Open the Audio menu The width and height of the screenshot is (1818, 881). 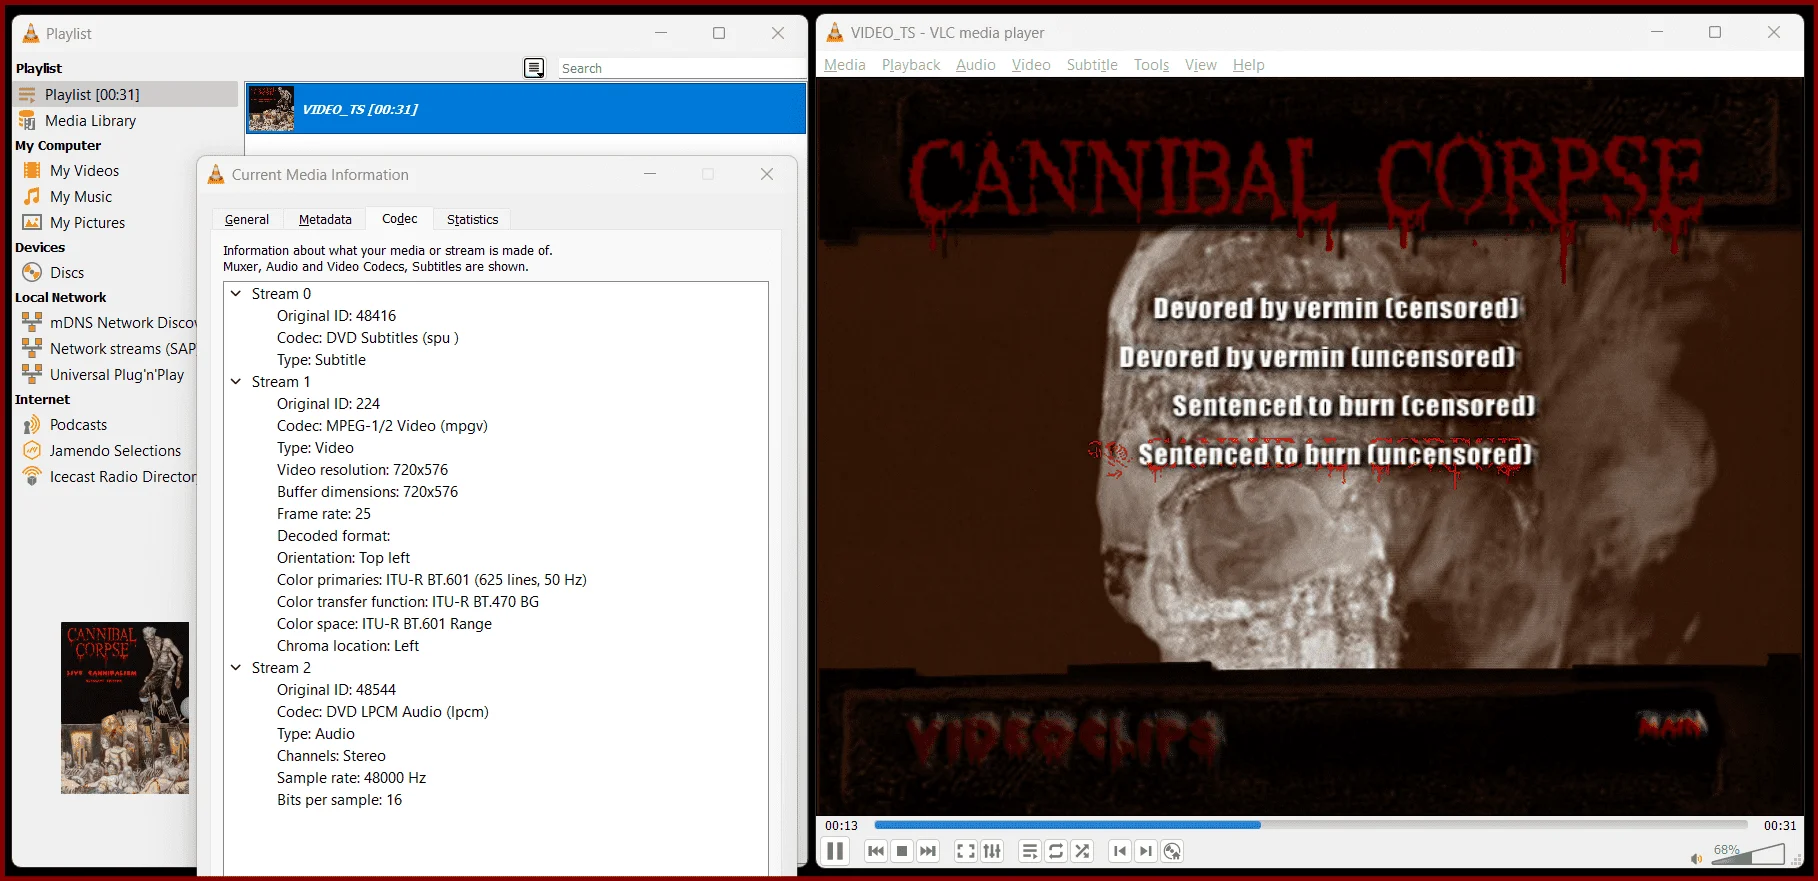976,65
